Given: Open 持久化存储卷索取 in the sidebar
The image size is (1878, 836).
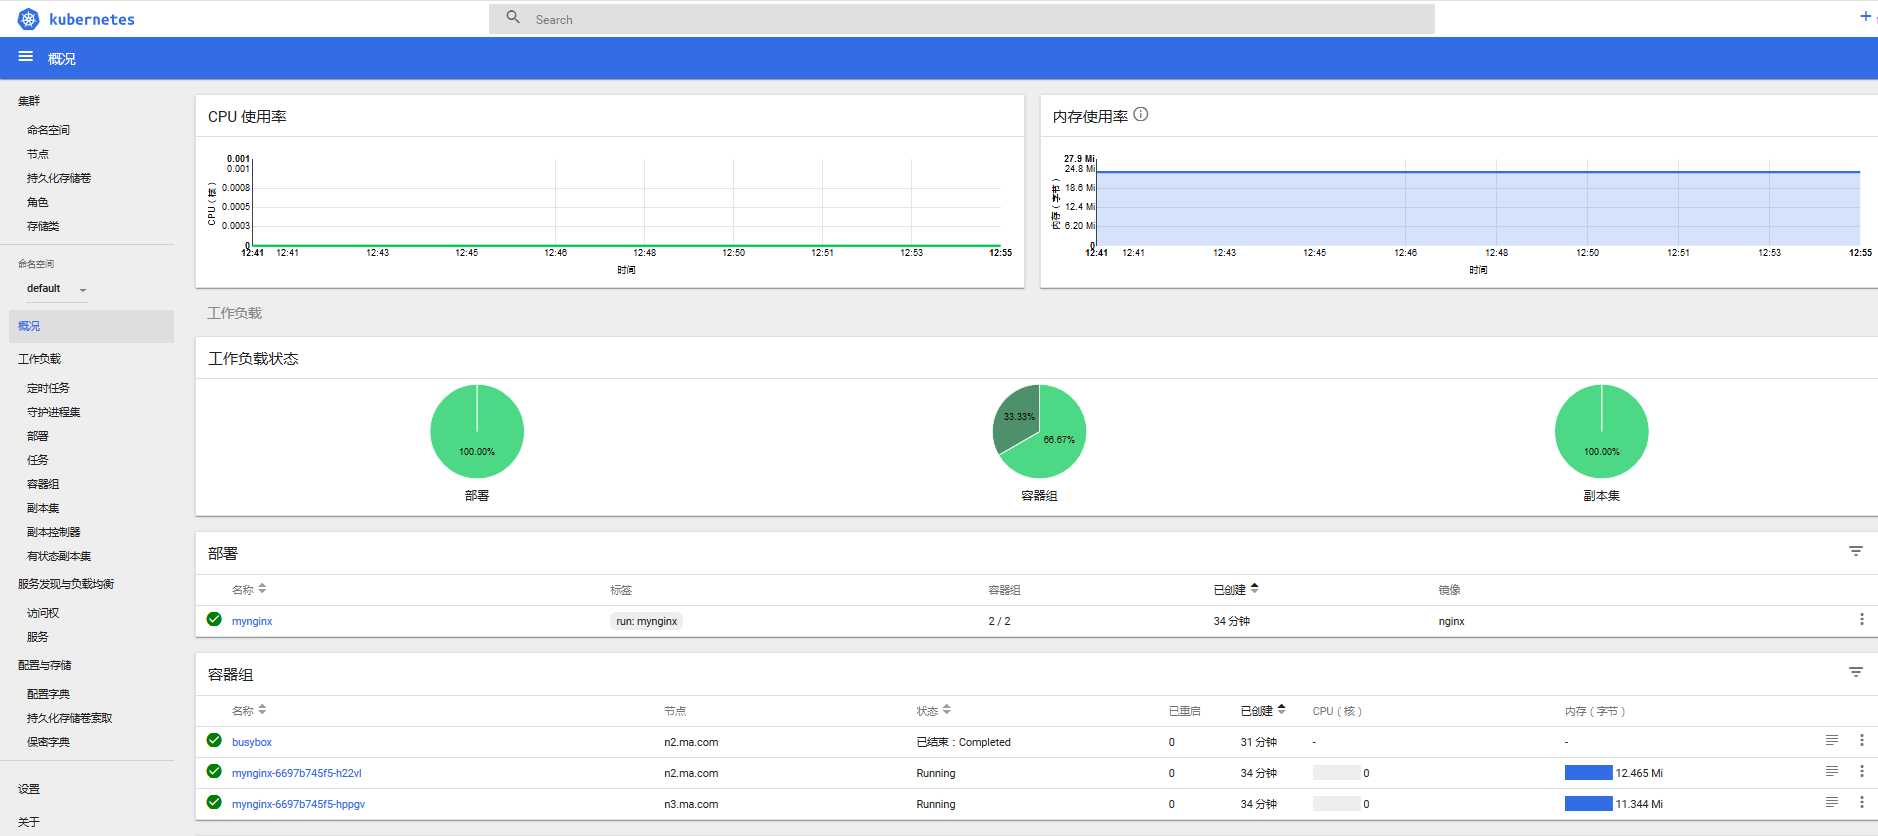Looking at the screenshot, I should [69, 718].
